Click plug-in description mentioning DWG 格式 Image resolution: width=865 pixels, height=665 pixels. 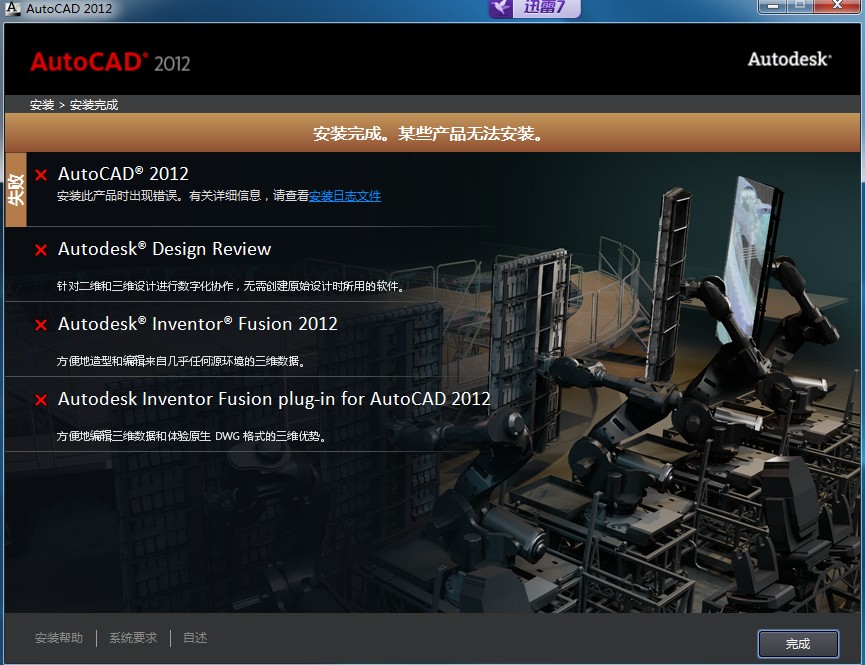coord(191,436)
